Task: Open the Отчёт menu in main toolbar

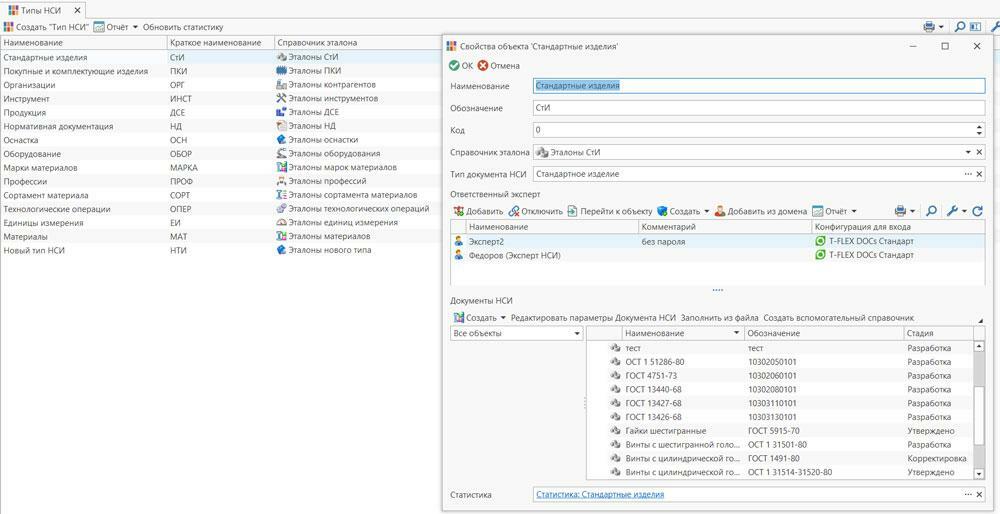Action: pyautogui.click(x=115, y=27)
